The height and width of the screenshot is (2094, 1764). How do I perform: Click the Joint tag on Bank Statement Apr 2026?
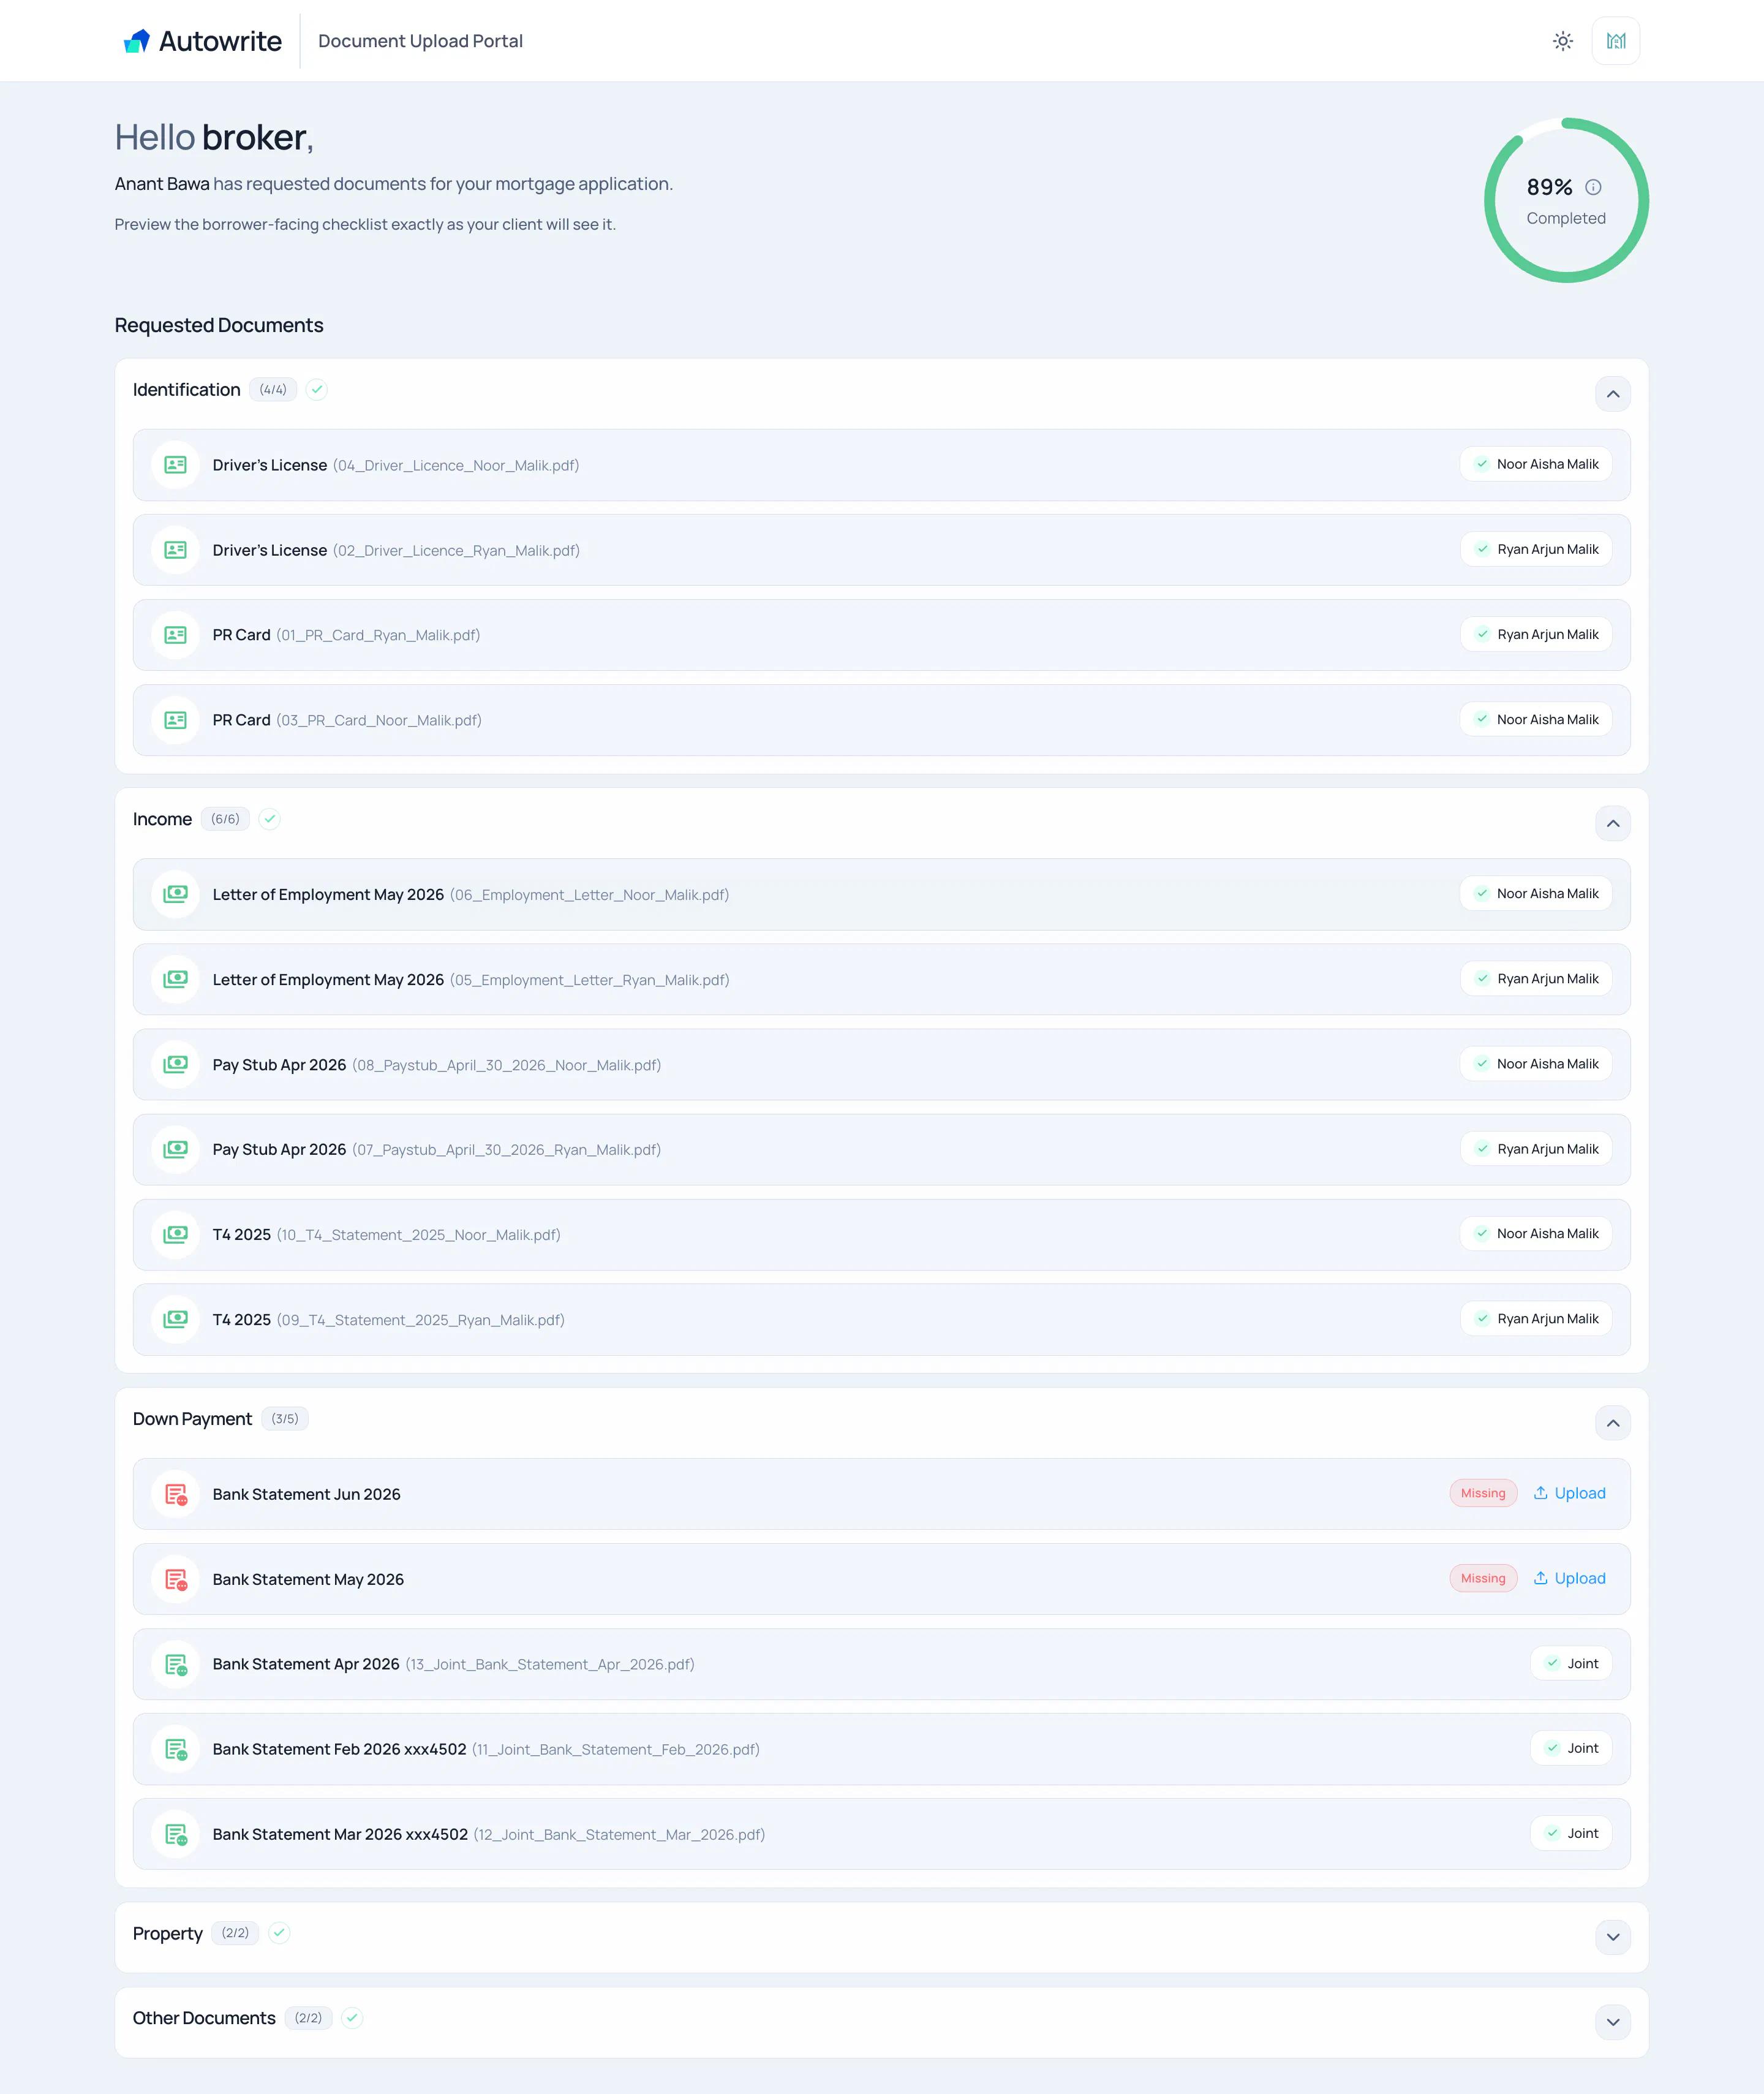pyautogui.click(x=1570, y=1663)
